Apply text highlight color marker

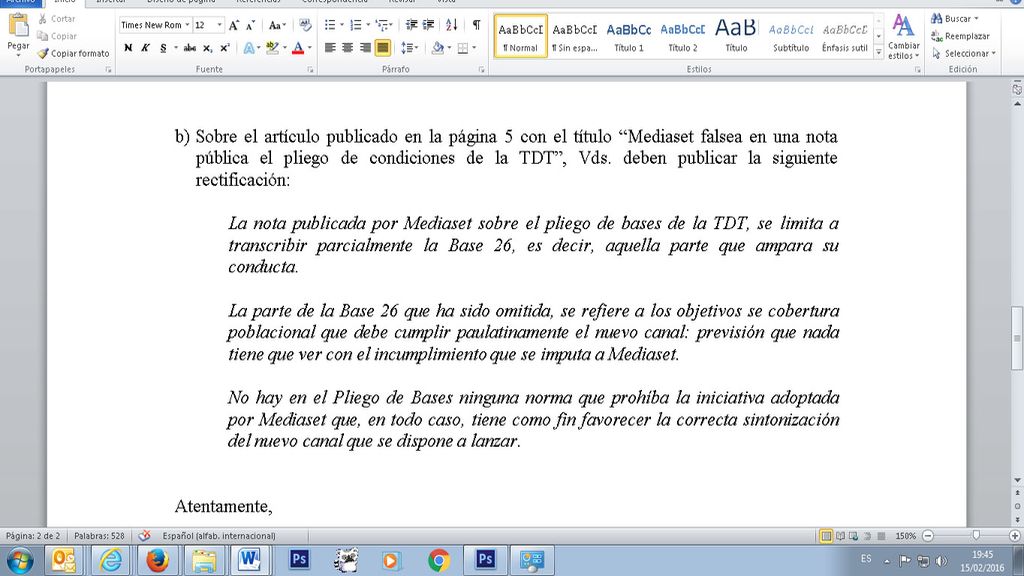click(272, 48)
